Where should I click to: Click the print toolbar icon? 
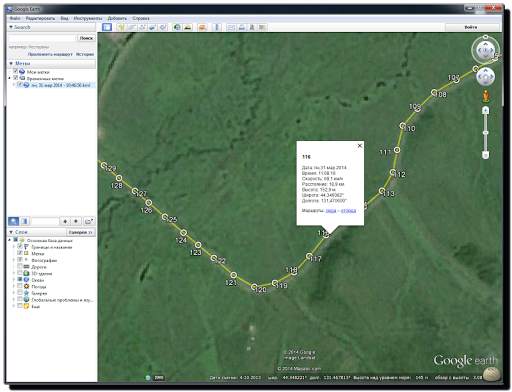(x=241, y=27)
